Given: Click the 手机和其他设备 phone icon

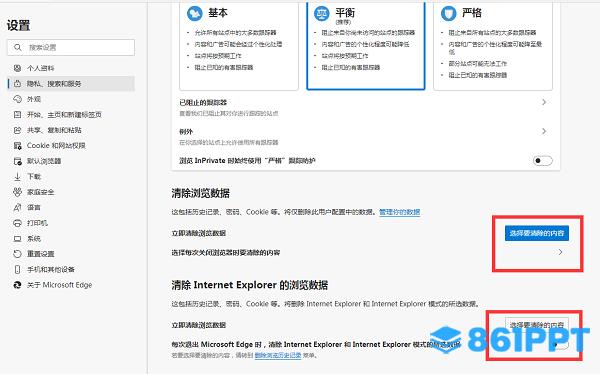Looking at the screenshot, I should click(17, 269).
